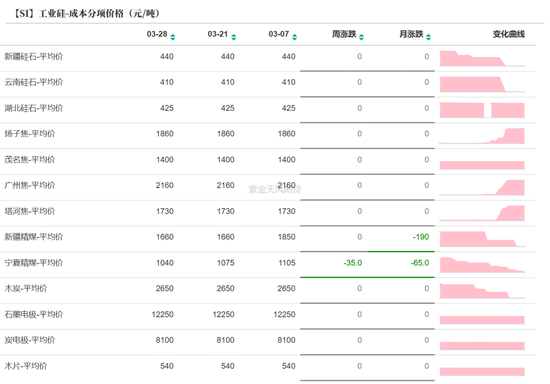550x384 pixels.
Task: Select the 木片-平均价 row label
Action: (26, 366)
